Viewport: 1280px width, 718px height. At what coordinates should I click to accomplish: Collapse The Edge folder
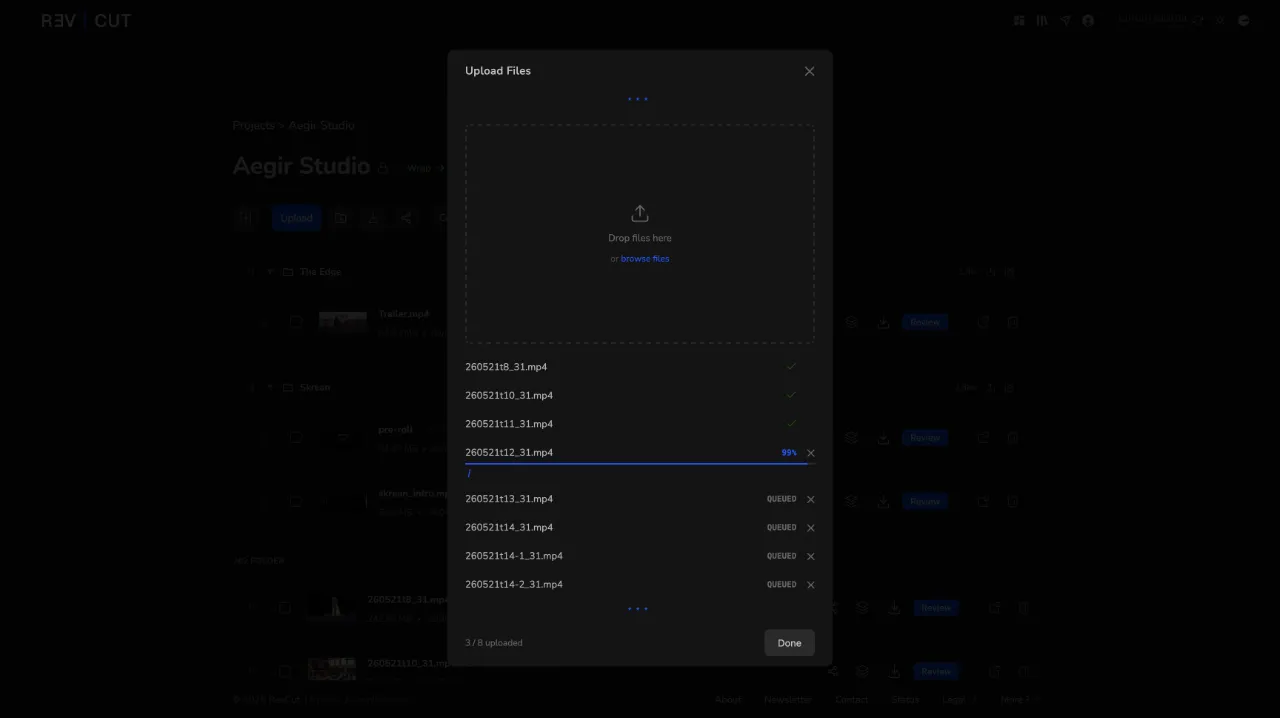pos(269,272)
